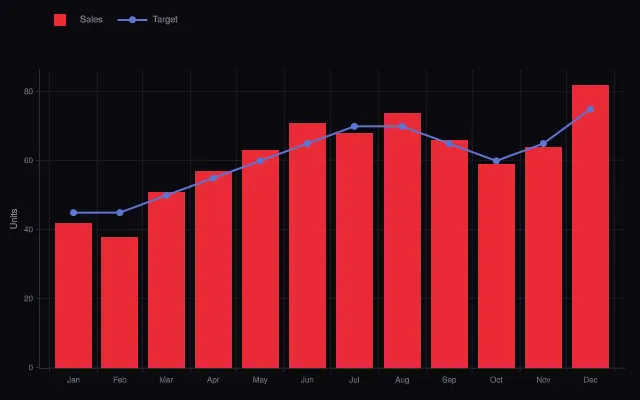
Task: Click the Mar target data point
Action: [166, 196]
